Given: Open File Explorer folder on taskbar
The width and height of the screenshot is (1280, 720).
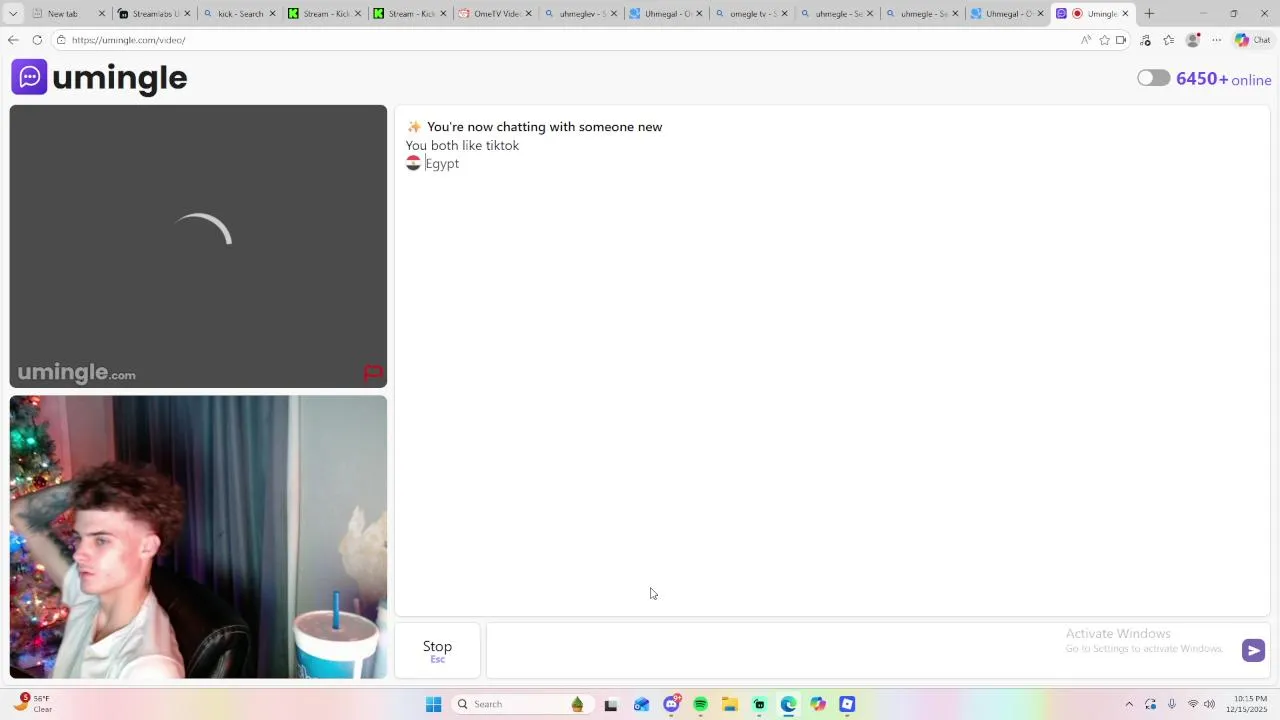Looking at the screenshot, I should tap(729, 704).
